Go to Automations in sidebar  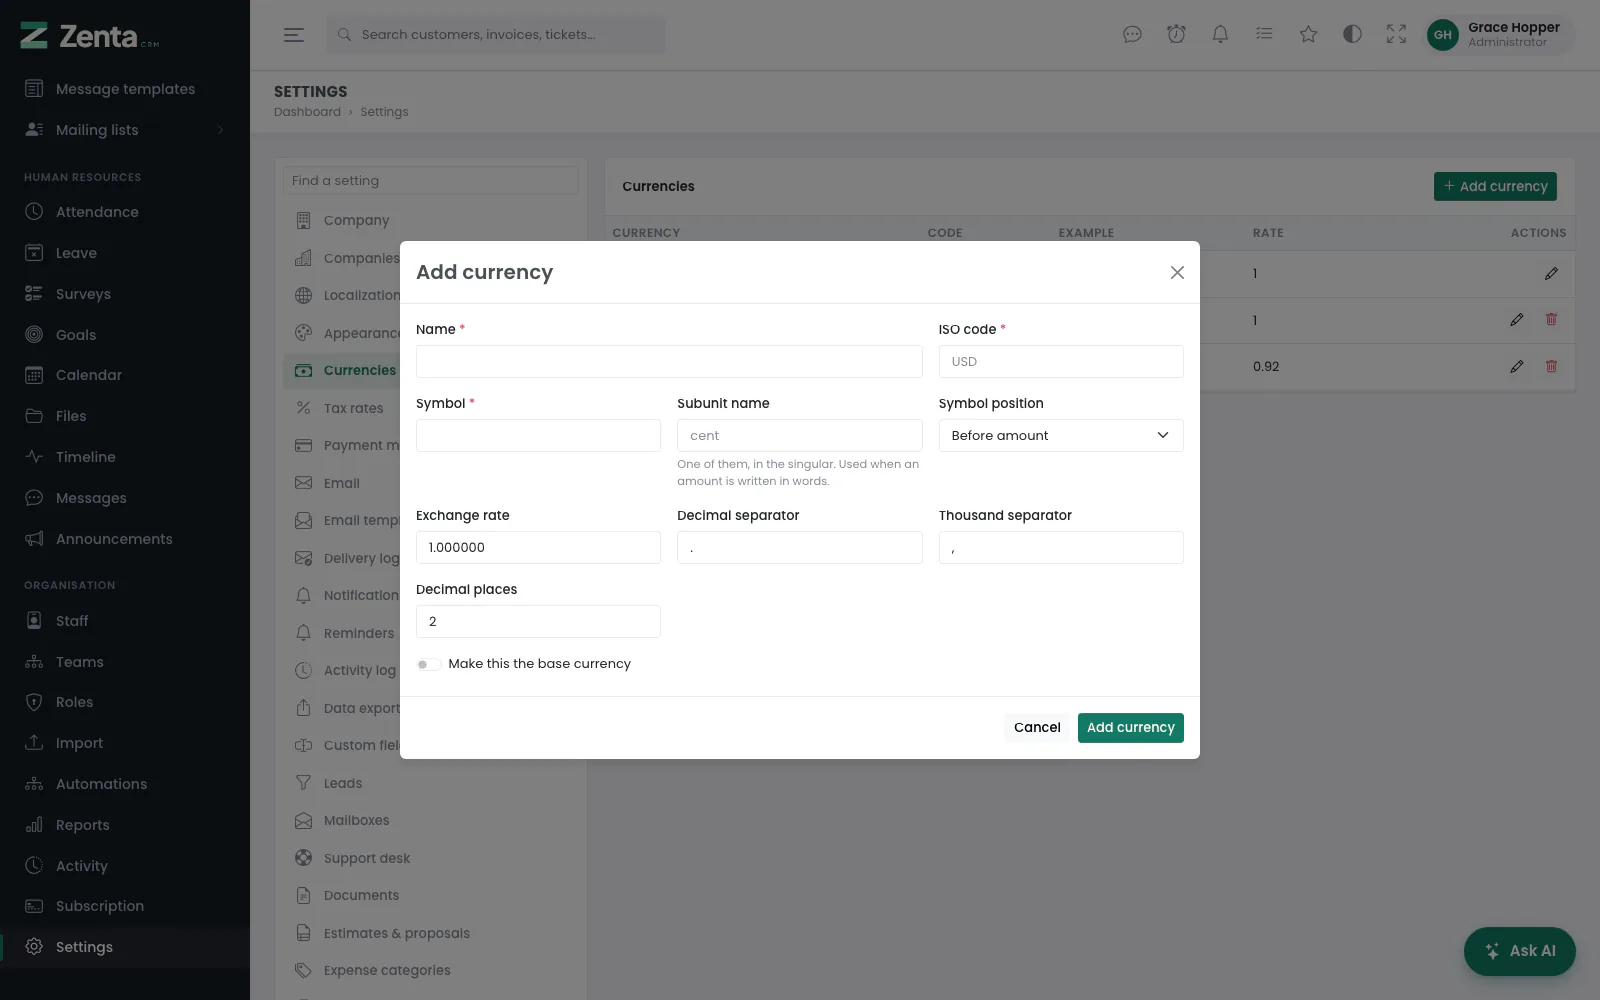click(x=125, y=784)
